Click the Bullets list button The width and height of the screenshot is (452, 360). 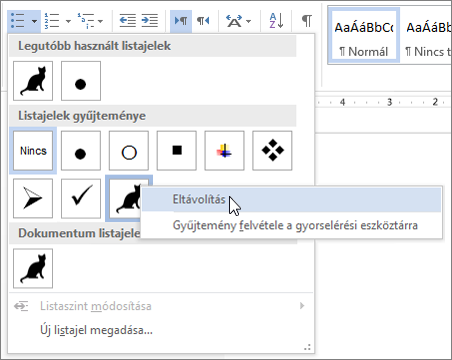click(18, 21)
